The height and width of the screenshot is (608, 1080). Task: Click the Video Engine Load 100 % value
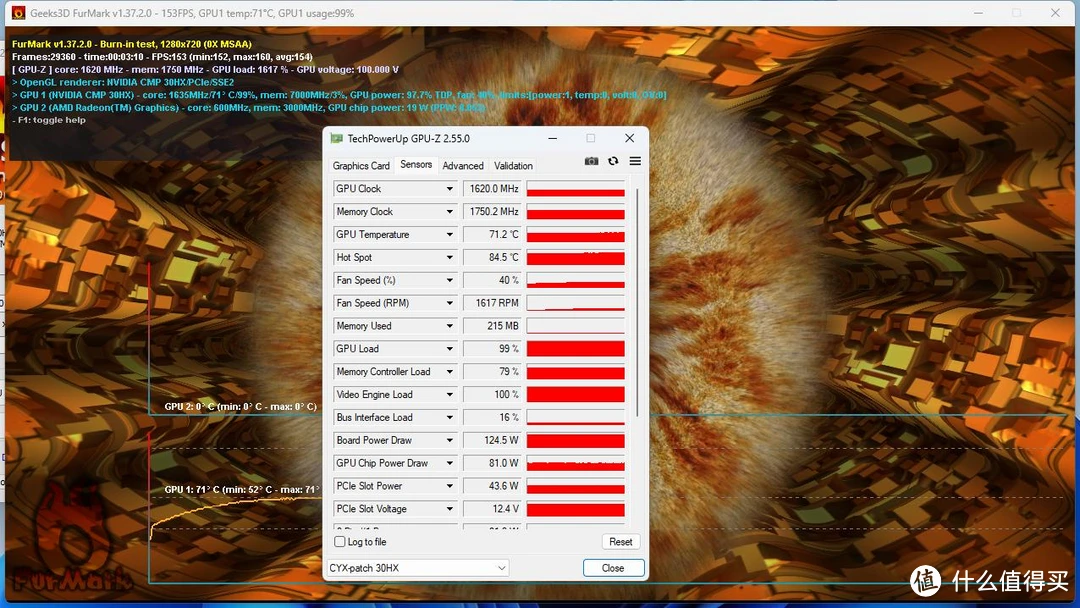[x=492, y=395]
